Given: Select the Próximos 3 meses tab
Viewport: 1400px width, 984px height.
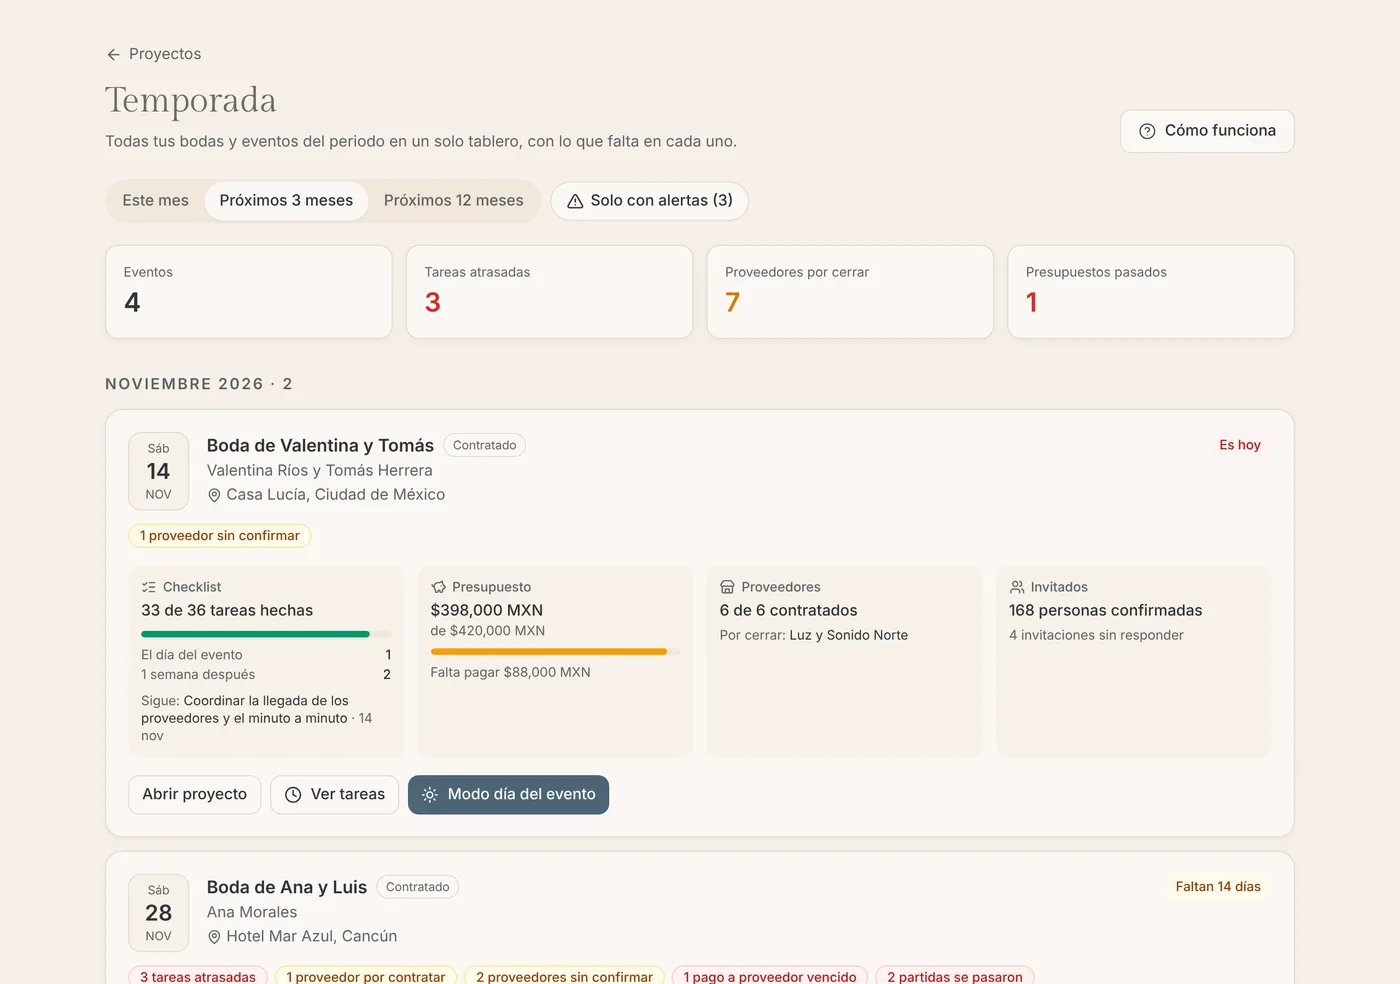Looking at the screenshot, I should tap(286, 201).
